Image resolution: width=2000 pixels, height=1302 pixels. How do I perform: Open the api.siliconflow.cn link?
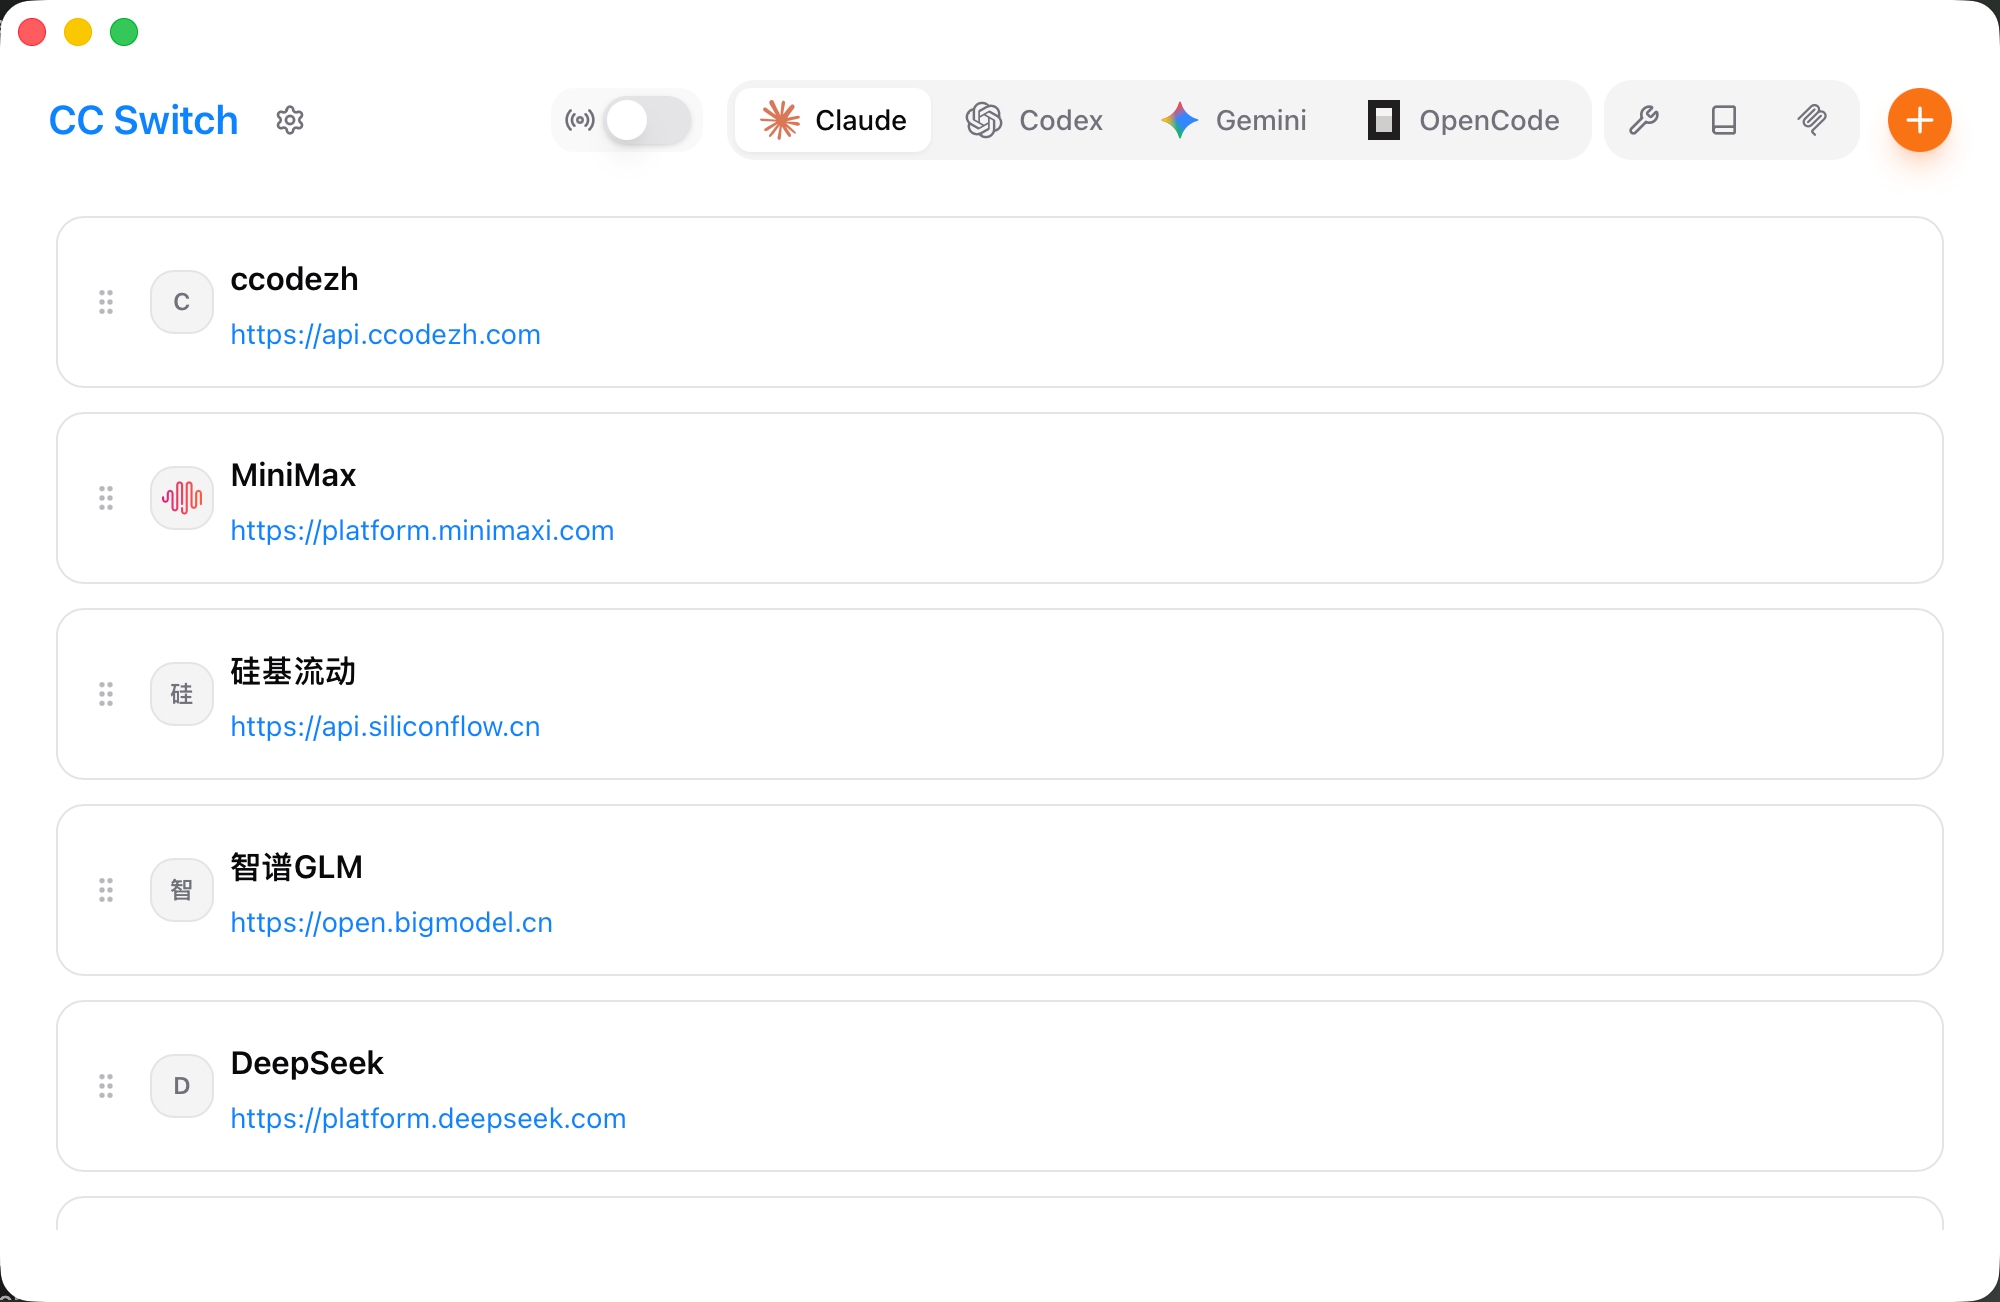[385, 726]
